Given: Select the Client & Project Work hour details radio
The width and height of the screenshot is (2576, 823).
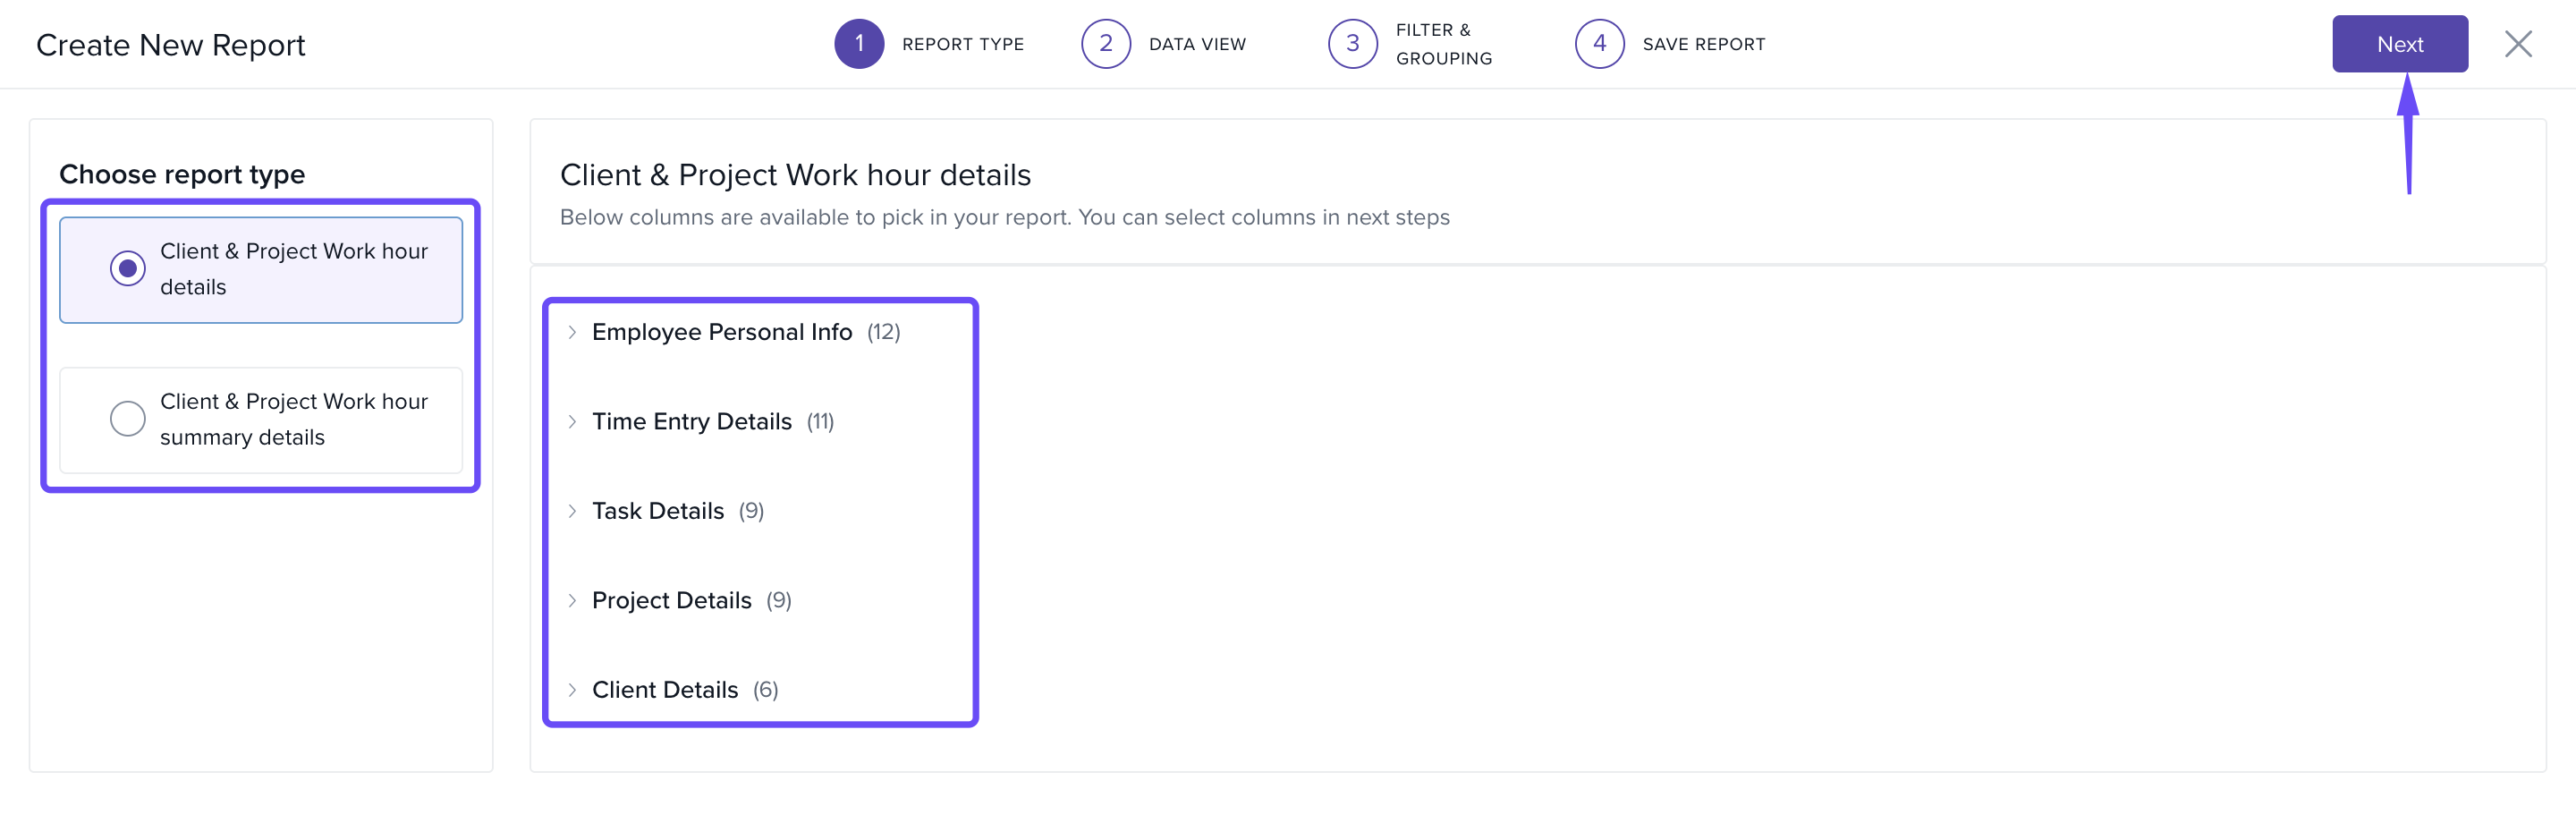Looking at the screenshot, I should 128,269.
